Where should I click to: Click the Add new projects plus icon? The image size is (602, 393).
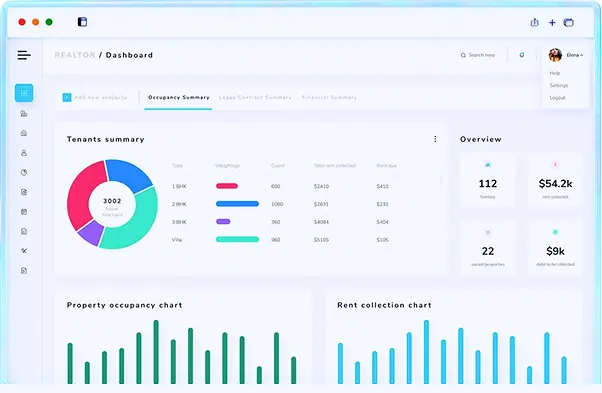pyautogui.click(x=67, y=97)
